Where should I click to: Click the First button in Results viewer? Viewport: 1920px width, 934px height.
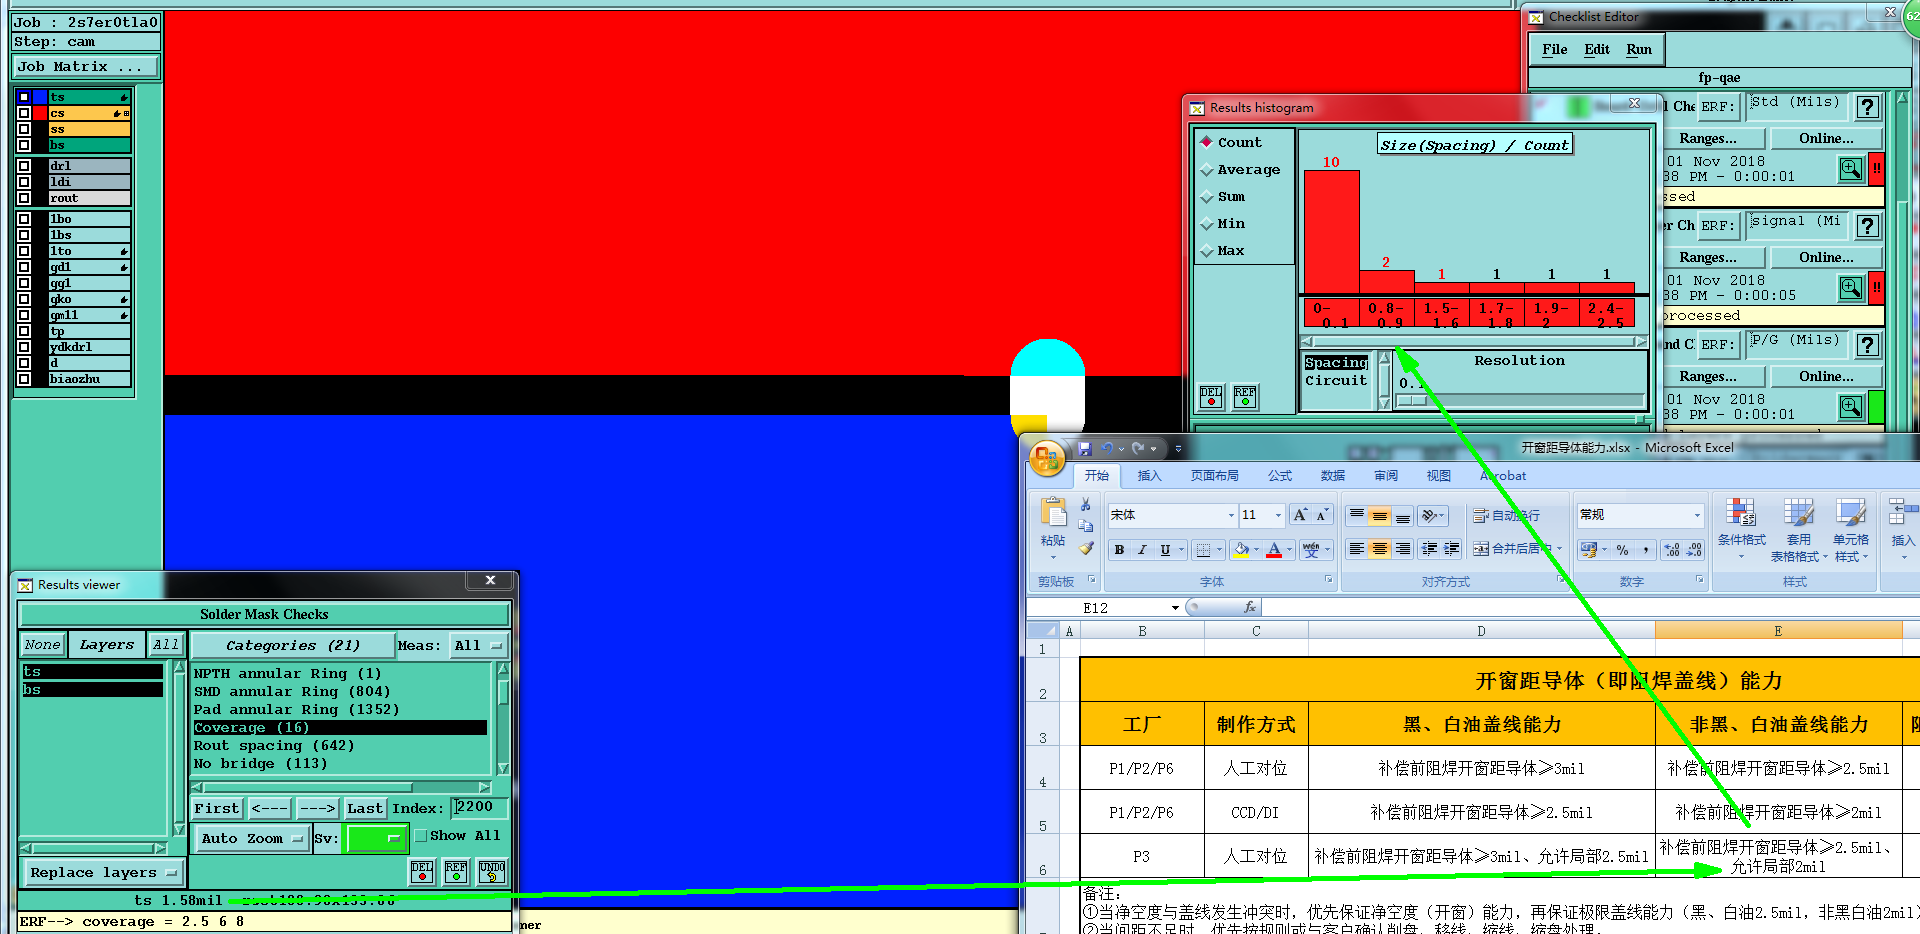217,808
